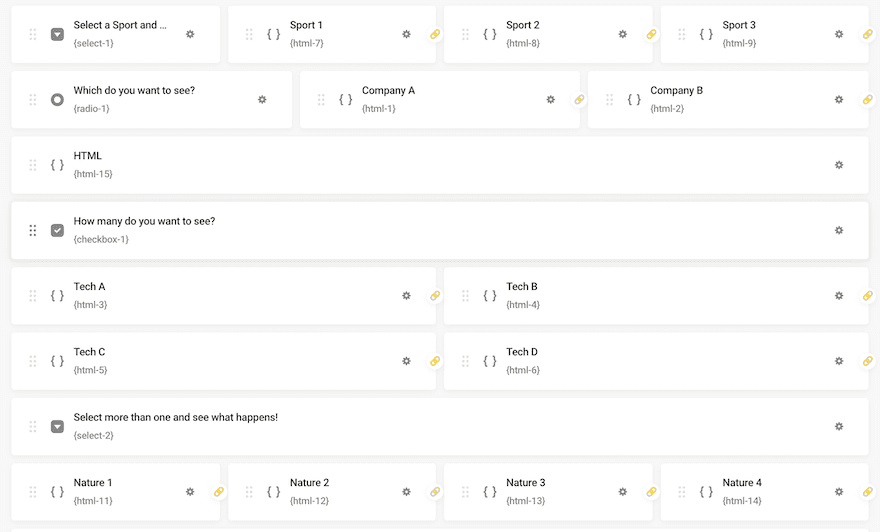Viewport: 880px width, 532px height.
Task: Select the Company B field label
Action: [x=676, y=91]
